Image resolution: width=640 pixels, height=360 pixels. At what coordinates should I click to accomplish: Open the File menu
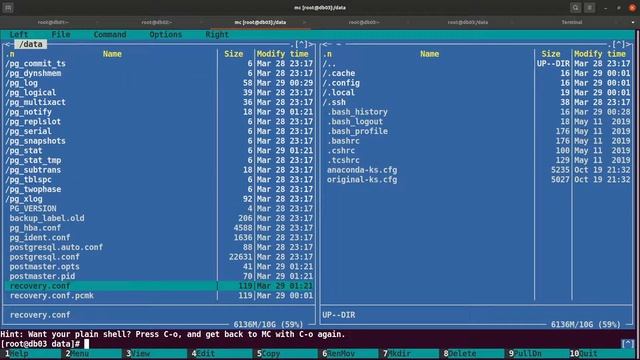61,35
